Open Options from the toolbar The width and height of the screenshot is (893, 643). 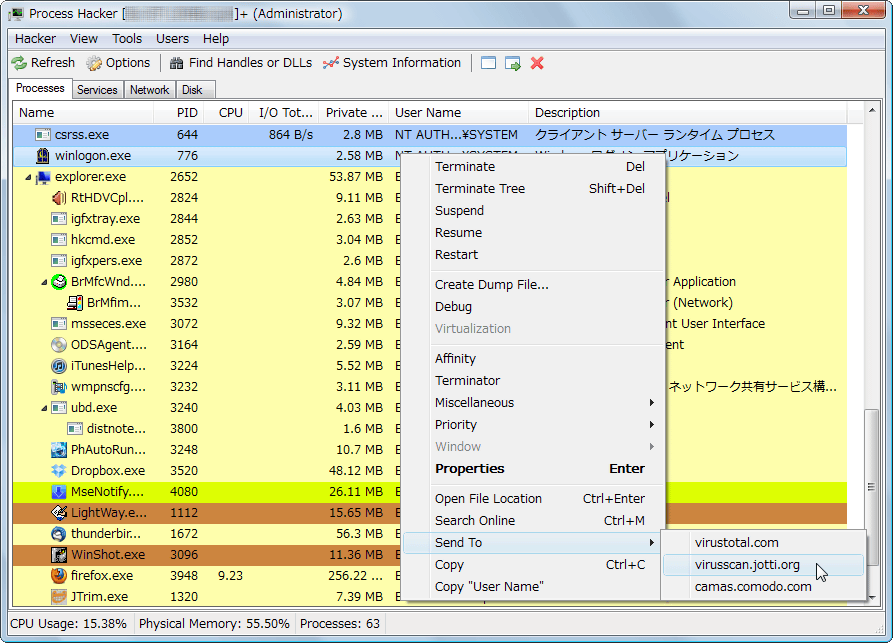click(x=118, y=63)
